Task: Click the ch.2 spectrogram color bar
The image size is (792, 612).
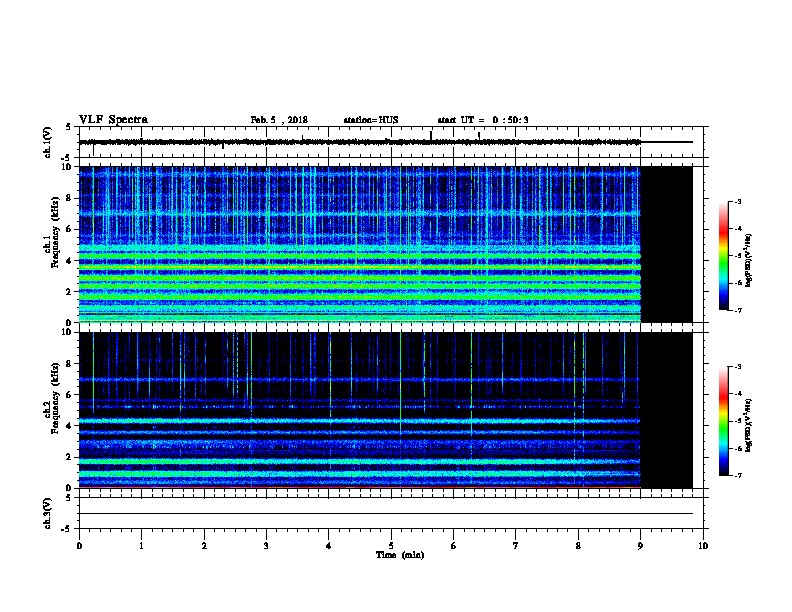Action: click(723, 421)
